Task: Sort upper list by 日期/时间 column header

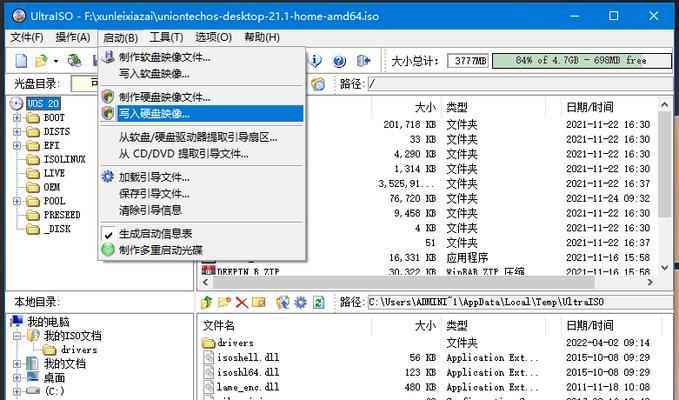Action: pyautogui.click(x=590, y=107)
